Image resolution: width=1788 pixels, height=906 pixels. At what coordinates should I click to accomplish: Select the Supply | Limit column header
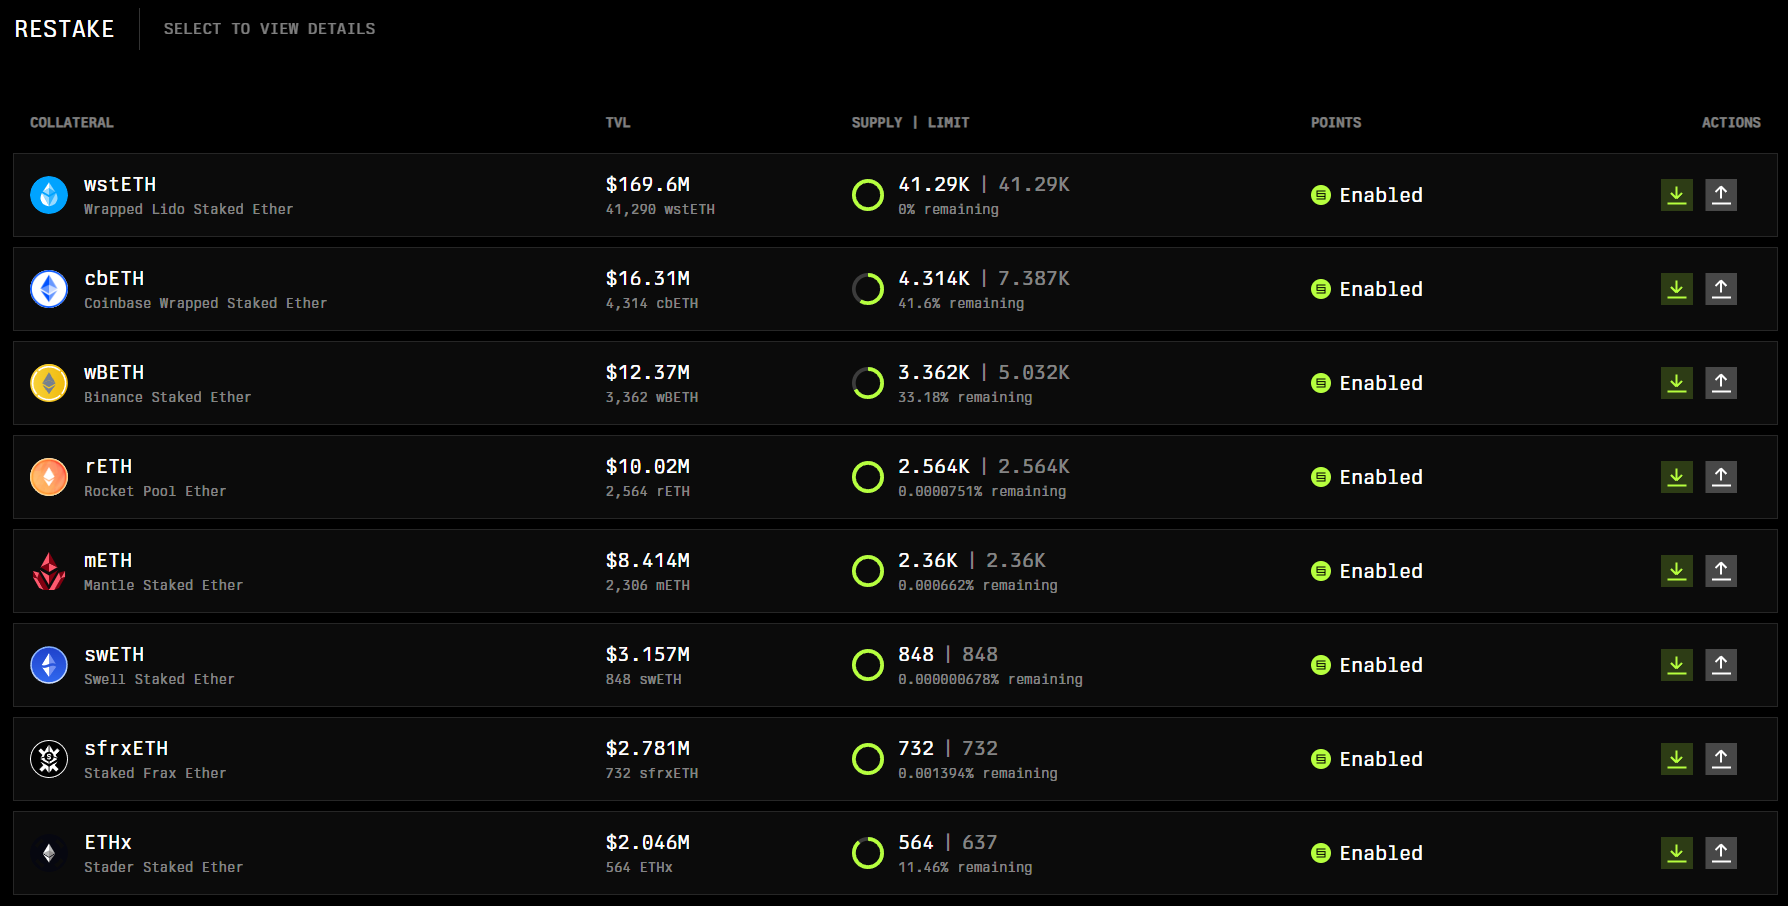click(x=909, y=123)
